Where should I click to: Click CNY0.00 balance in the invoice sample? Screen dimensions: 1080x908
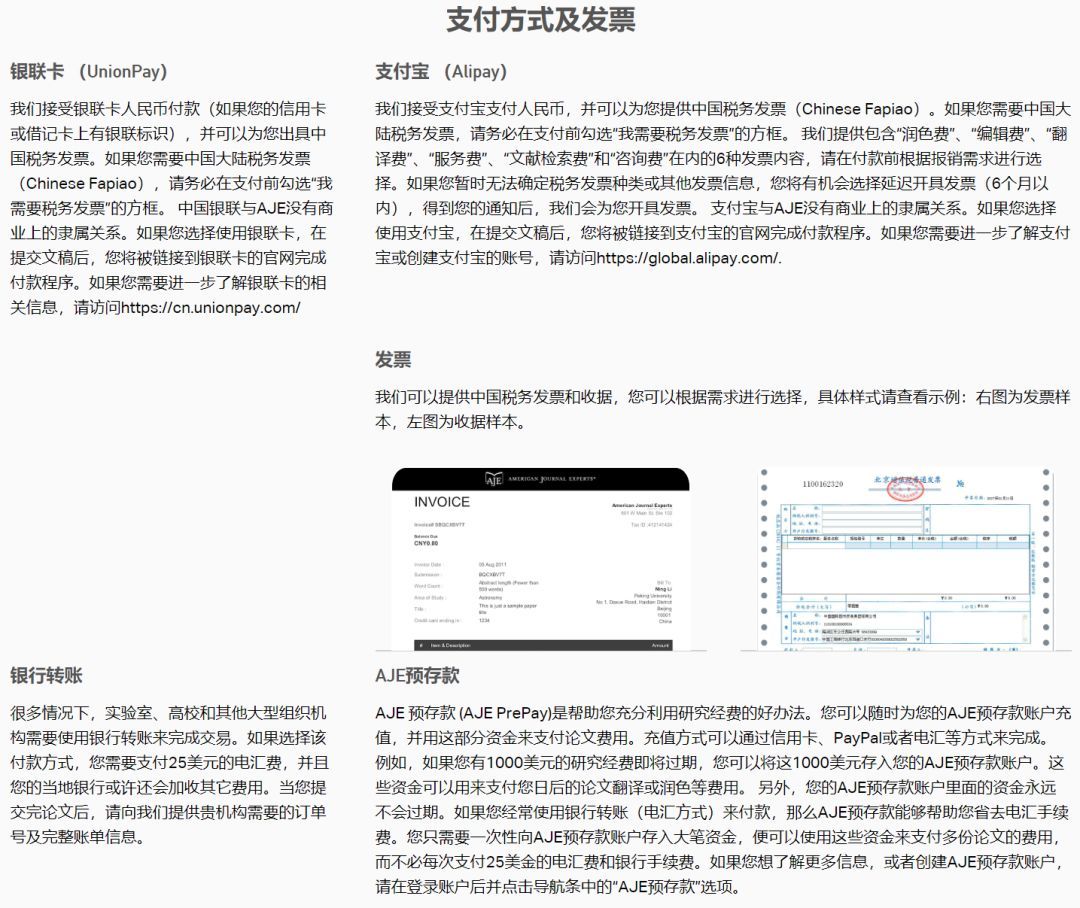(x=426, y=543)
